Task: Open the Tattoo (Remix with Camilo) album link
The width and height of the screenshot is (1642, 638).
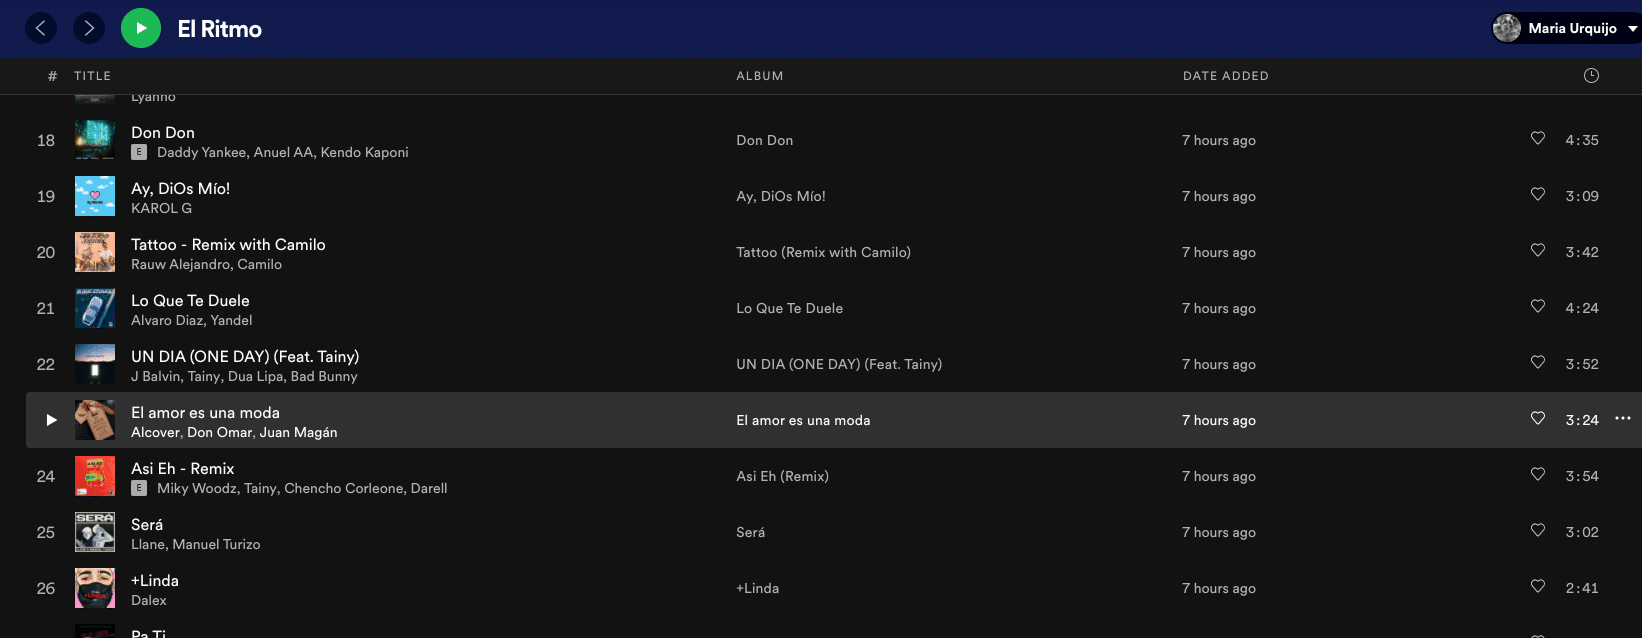Action: click(823, 252)
